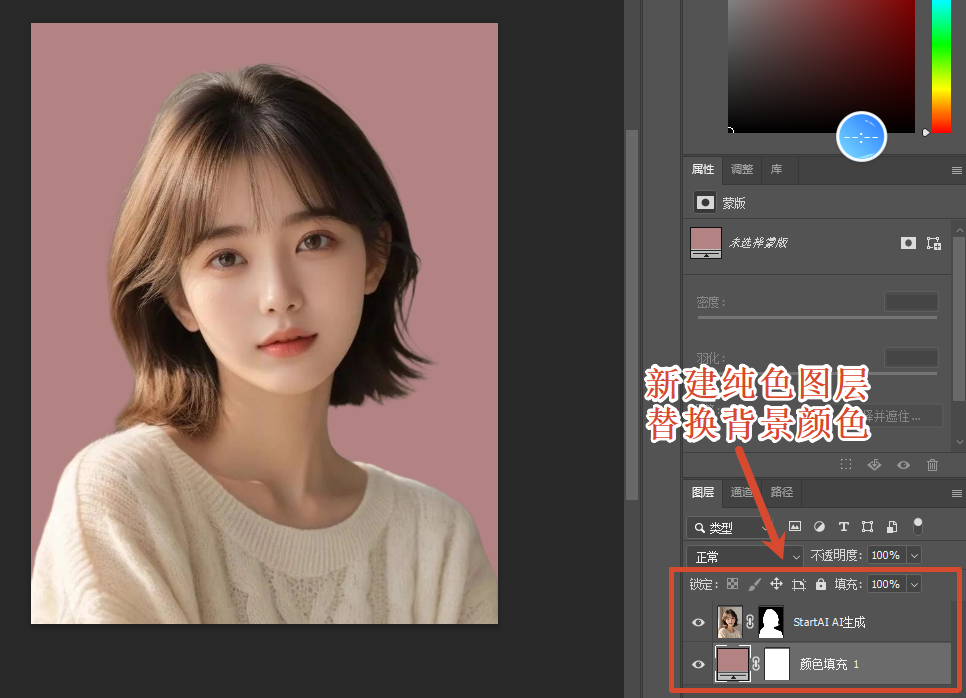Hide the StartAI AI生成 layer
This screenshot has height=698, width=966.
point(698,621)
